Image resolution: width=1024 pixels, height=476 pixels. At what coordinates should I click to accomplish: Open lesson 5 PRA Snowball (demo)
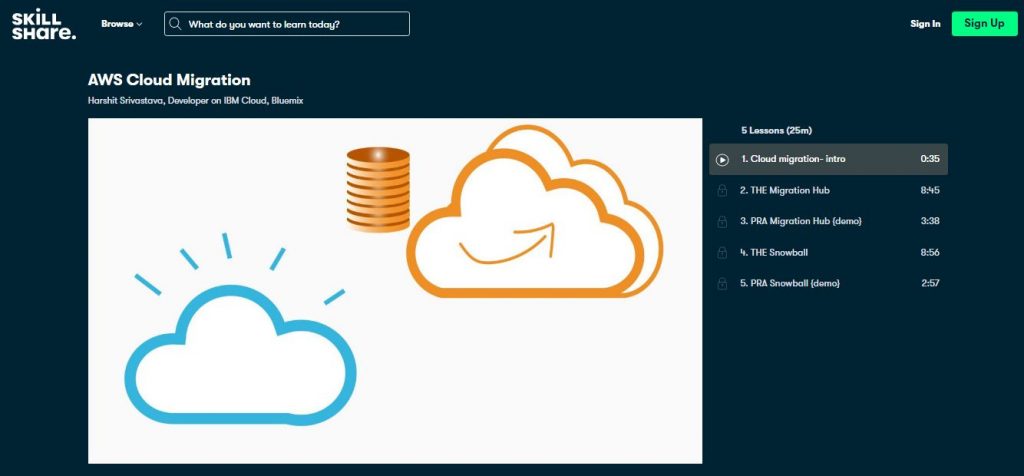(790, 283)
